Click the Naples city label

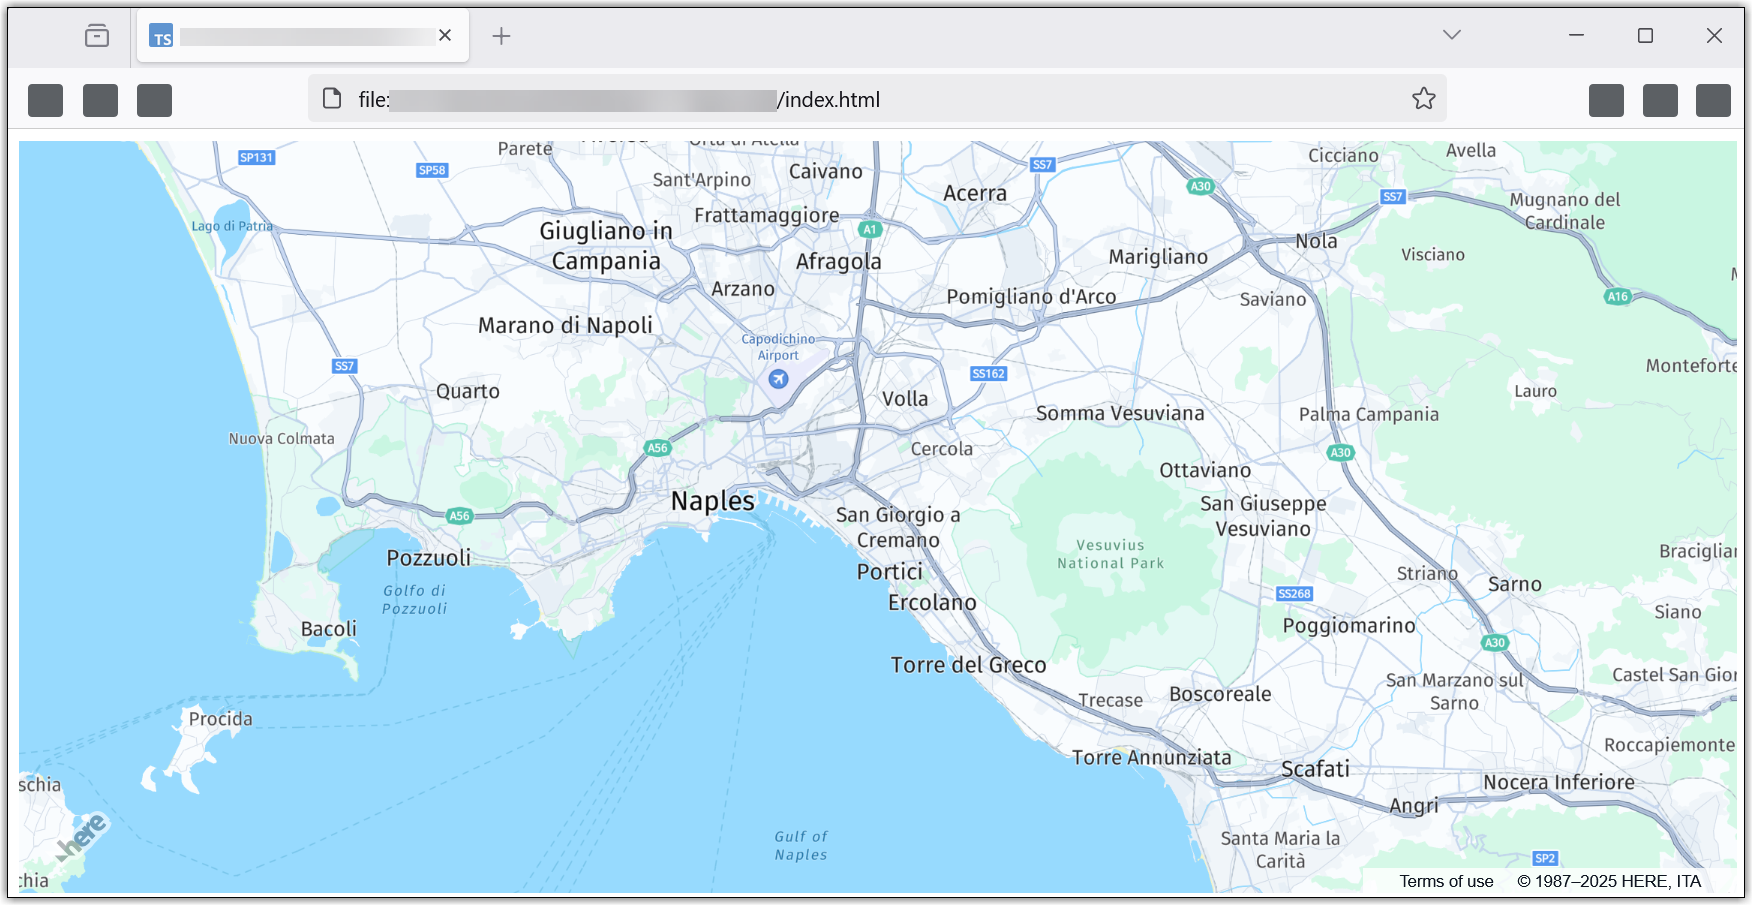click(712, 501)
